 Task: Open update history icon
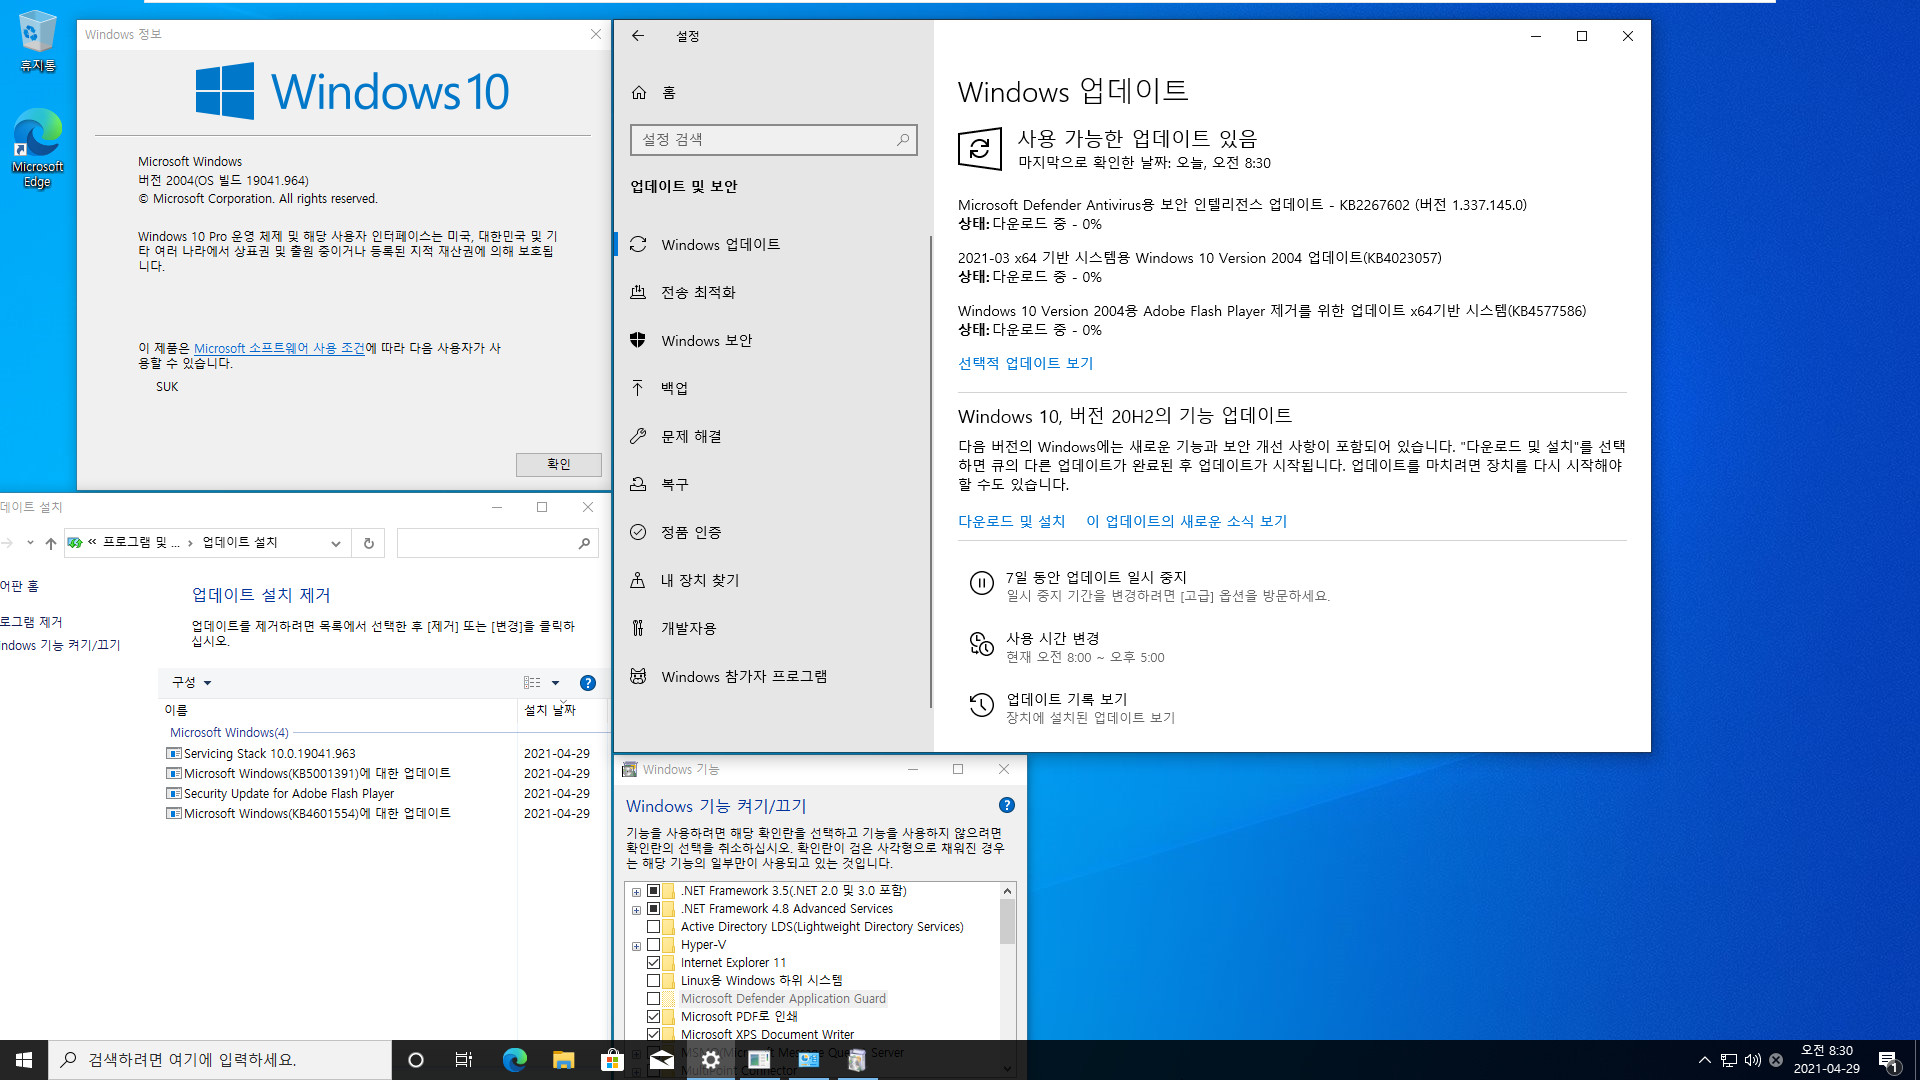982,706
